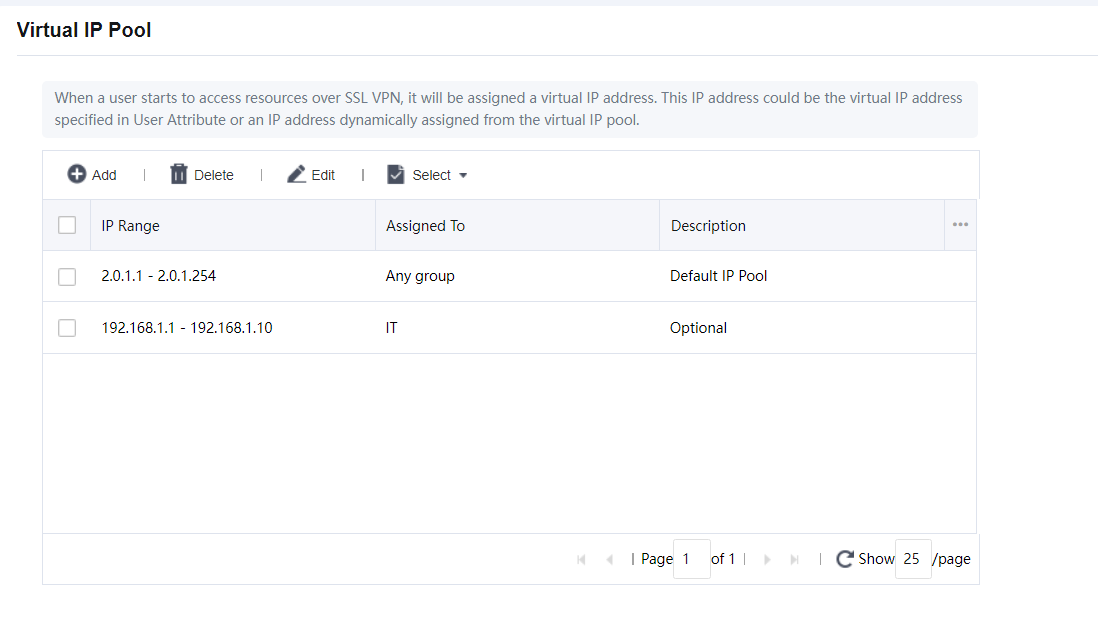Click the Edit pencil icon
The width and height of the screenshot is (1098, 618).
[x=297, y=174]
